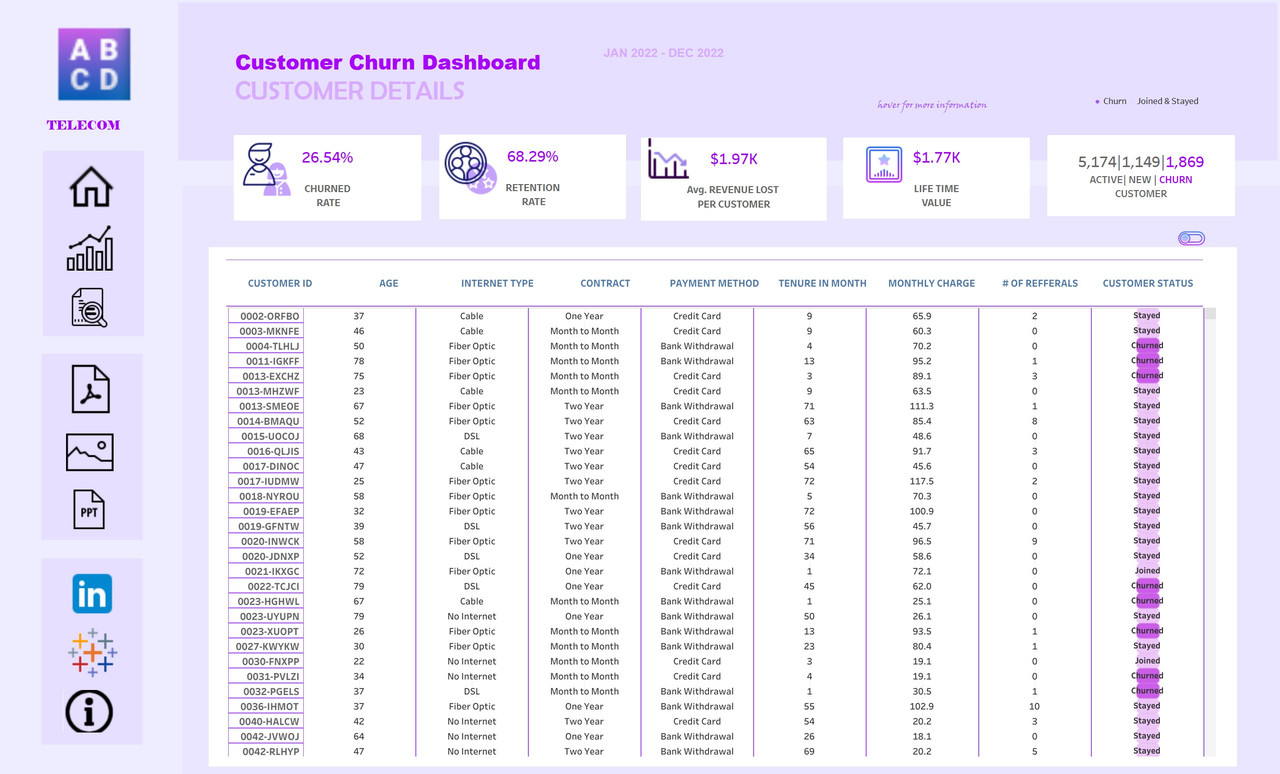The width and height of the screenshot is (1280, 774).
Task: Switch to the CUSTOMER DETAILS view
Action: coord(350,91)
